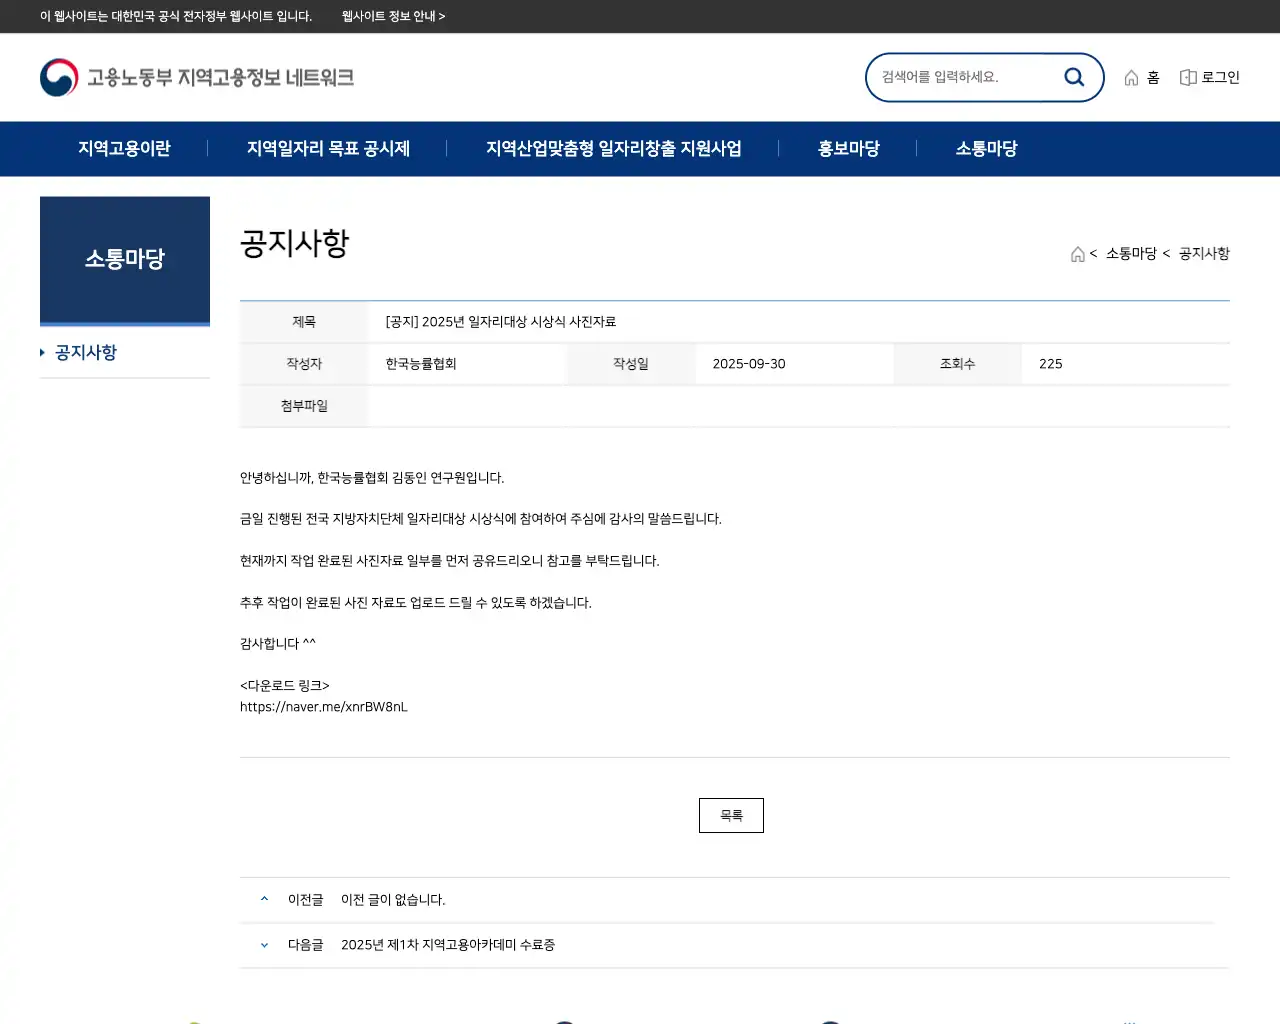Click the arrow marker beside 공지사항 in sidebar

42,352
